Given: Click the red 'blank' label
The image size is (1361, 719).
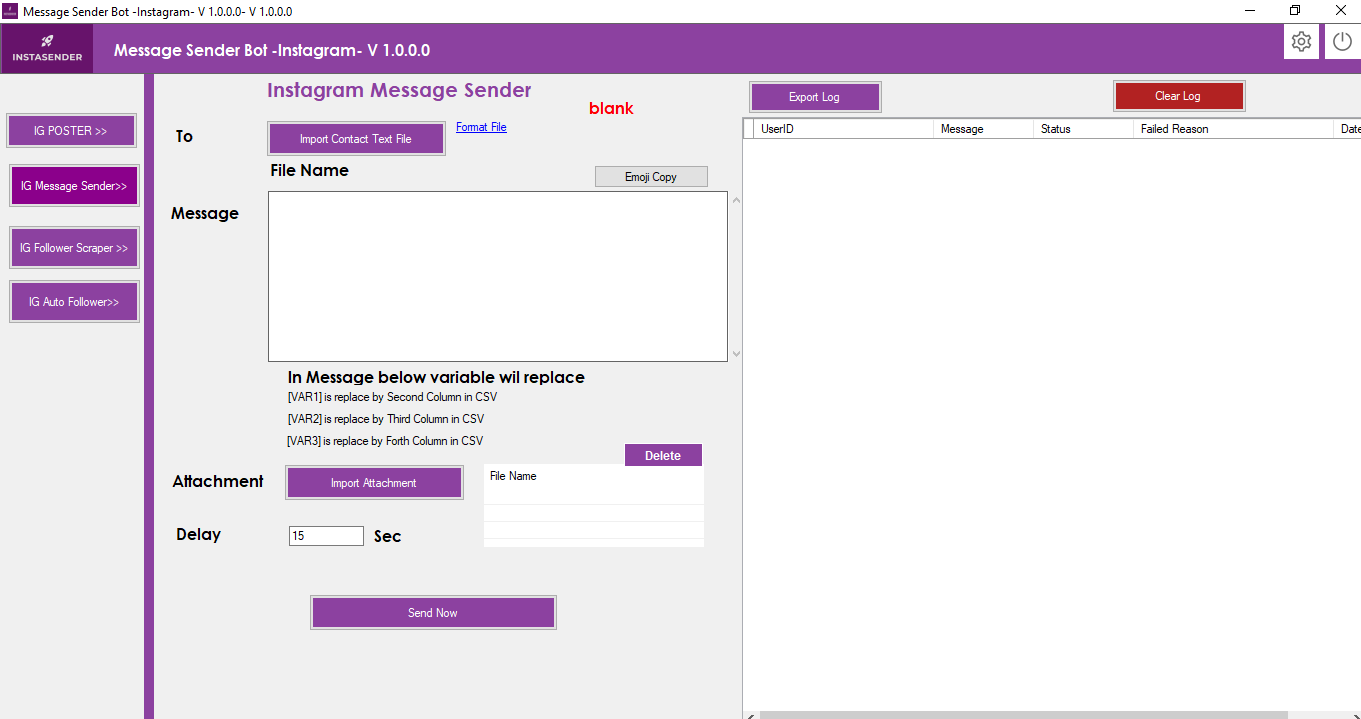Looking at the screenshot, I should (x=611, y=108).
